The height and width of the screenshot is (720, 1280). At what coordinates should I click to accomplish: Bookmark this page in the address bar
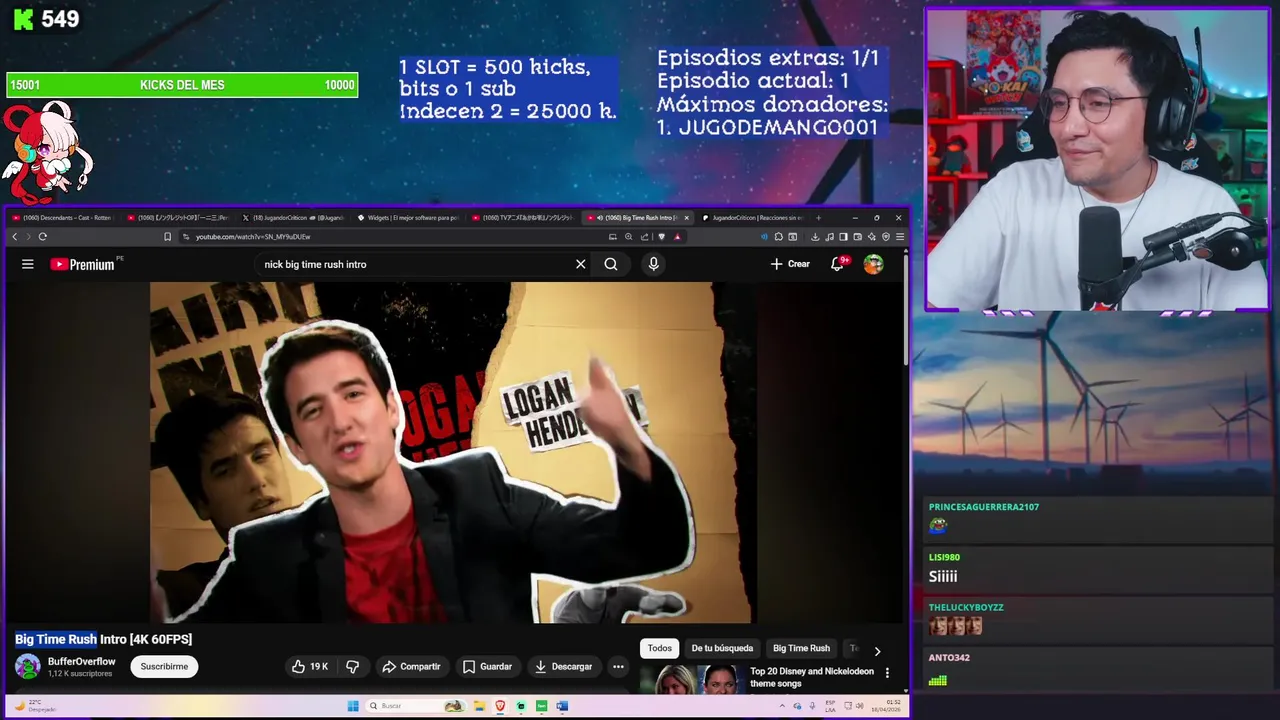point(168,237)
